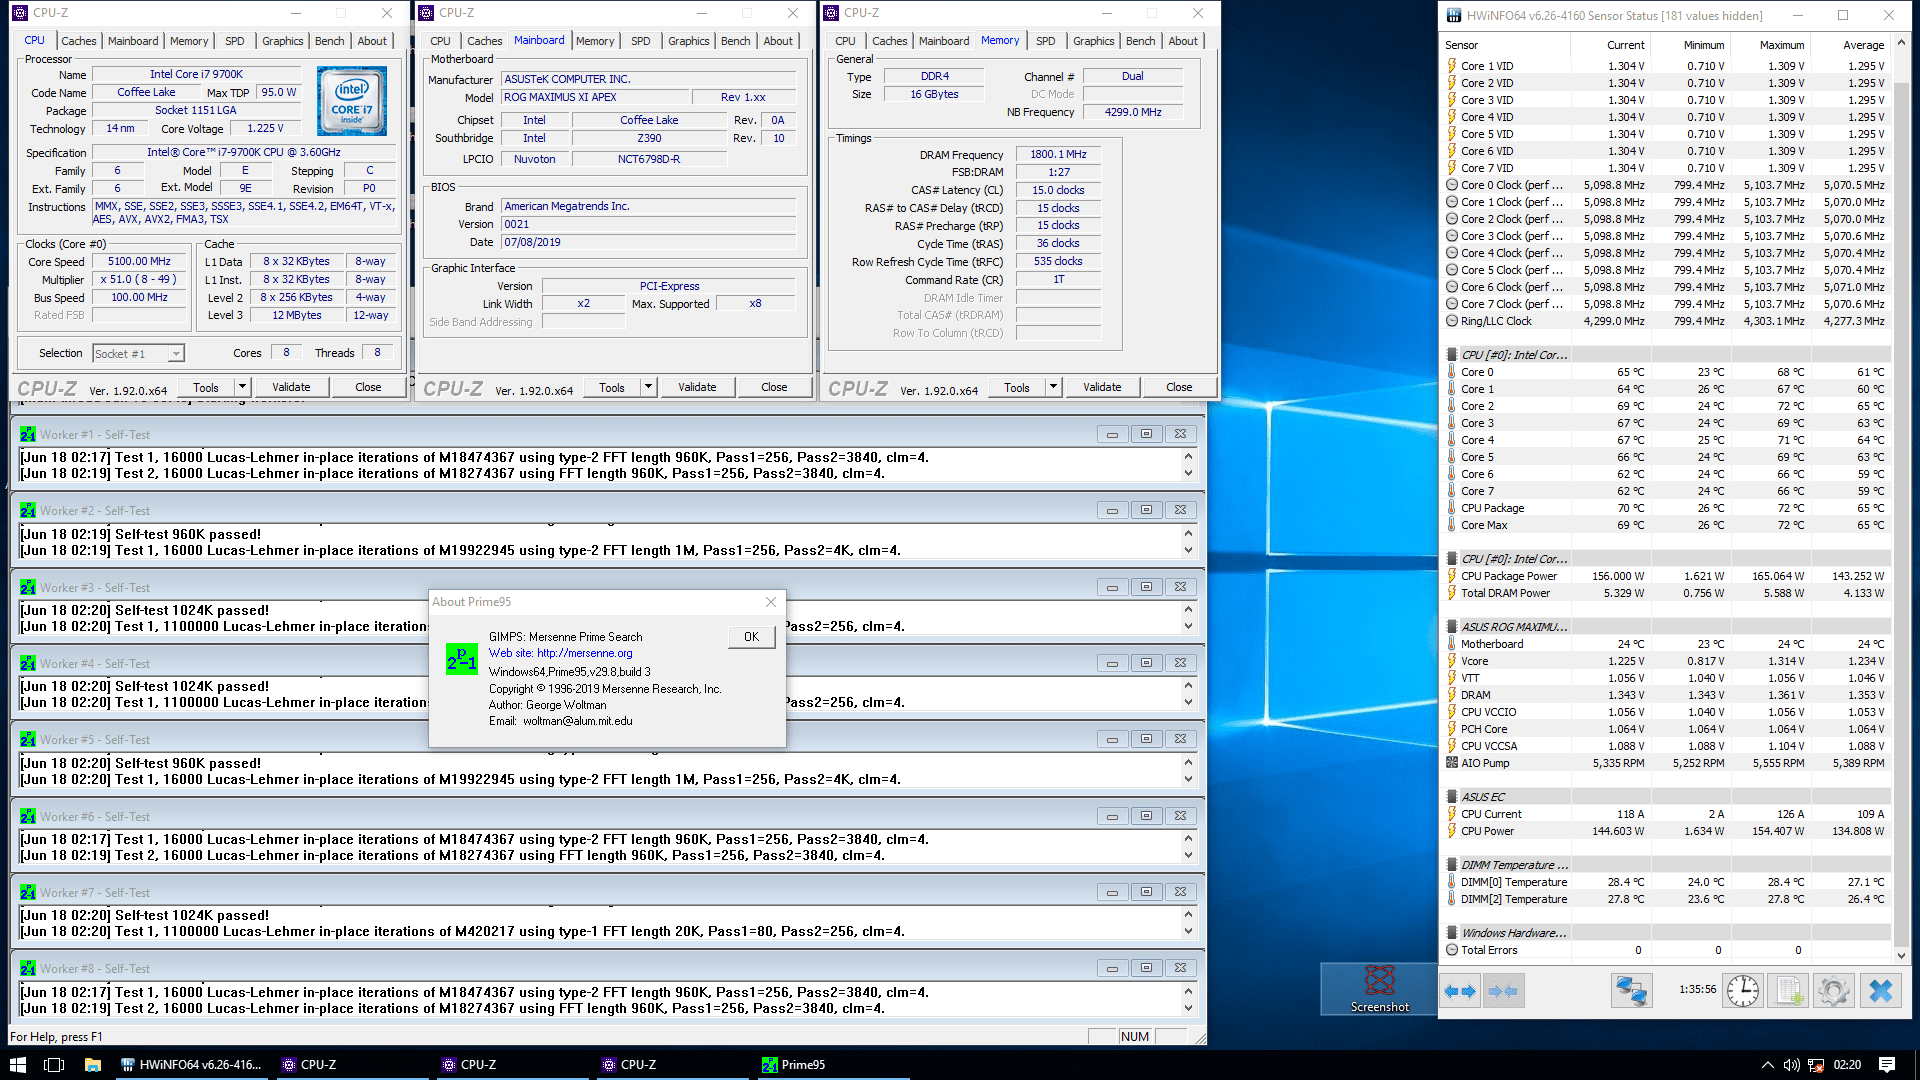Click Validate in Memory CPU-Z window
The image size is (1920, 1080).
pyautogui.click(x=1102, y=387)
